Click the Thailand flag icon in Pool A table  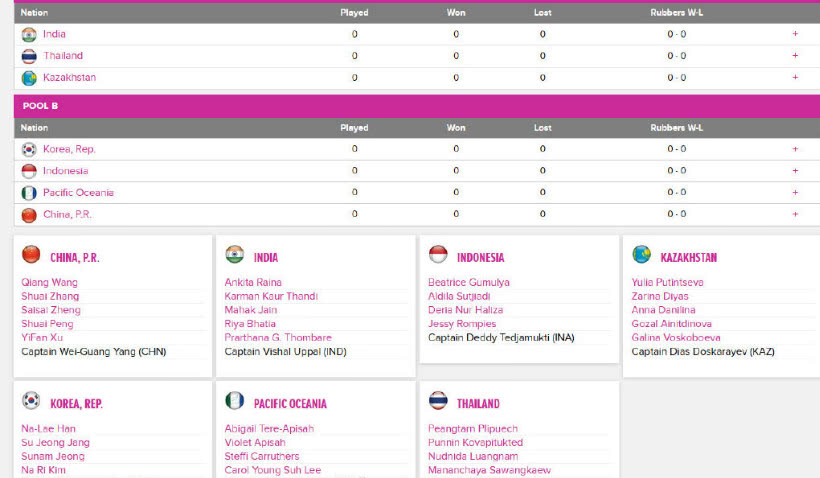[29, 56]
